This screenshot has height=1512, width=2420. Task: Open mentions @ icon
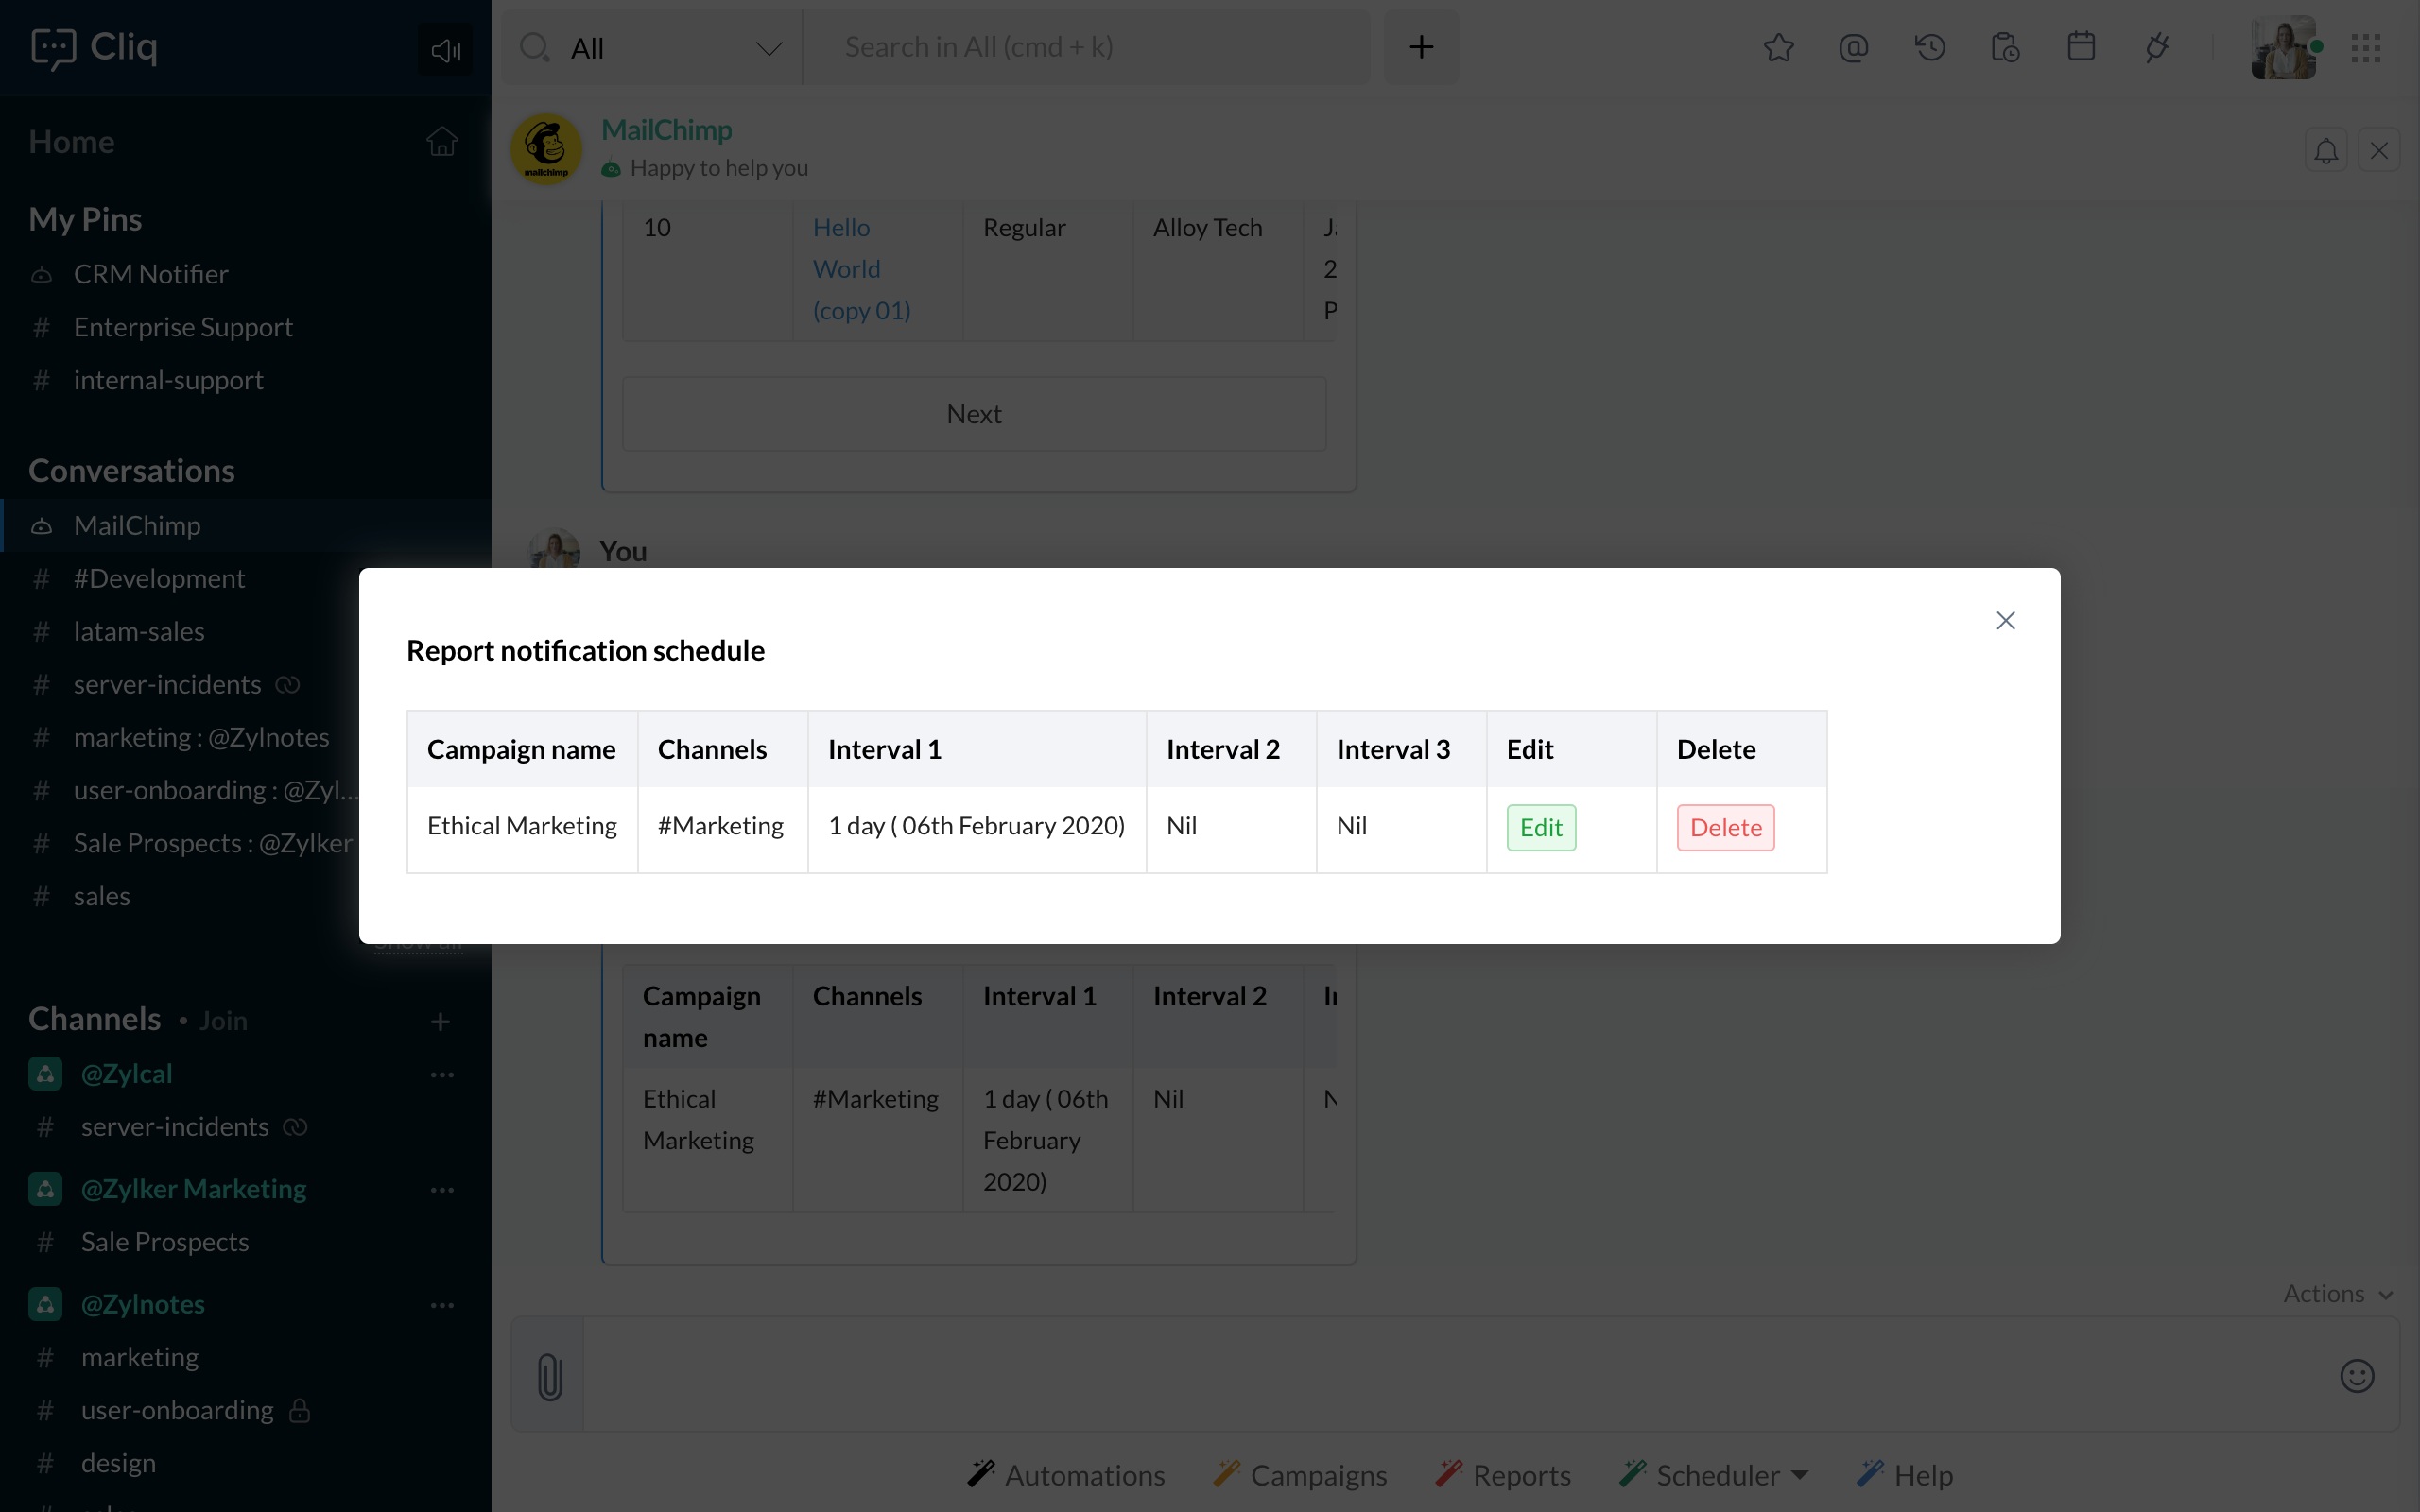point(1853,47)
